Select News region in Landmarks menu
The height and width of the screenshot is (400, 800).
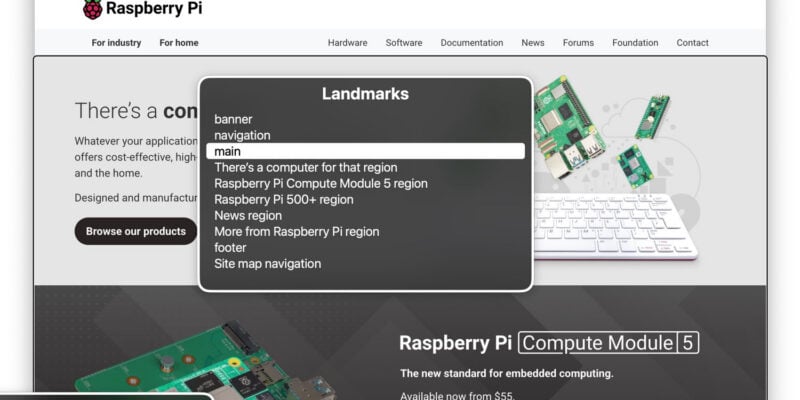click(x=248, y=215)
